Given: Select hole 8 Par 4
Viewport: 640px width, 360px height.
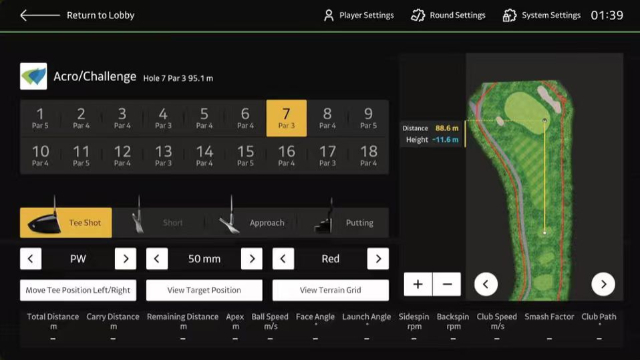Looking at the screenshot, I should [x=327, y=118].
